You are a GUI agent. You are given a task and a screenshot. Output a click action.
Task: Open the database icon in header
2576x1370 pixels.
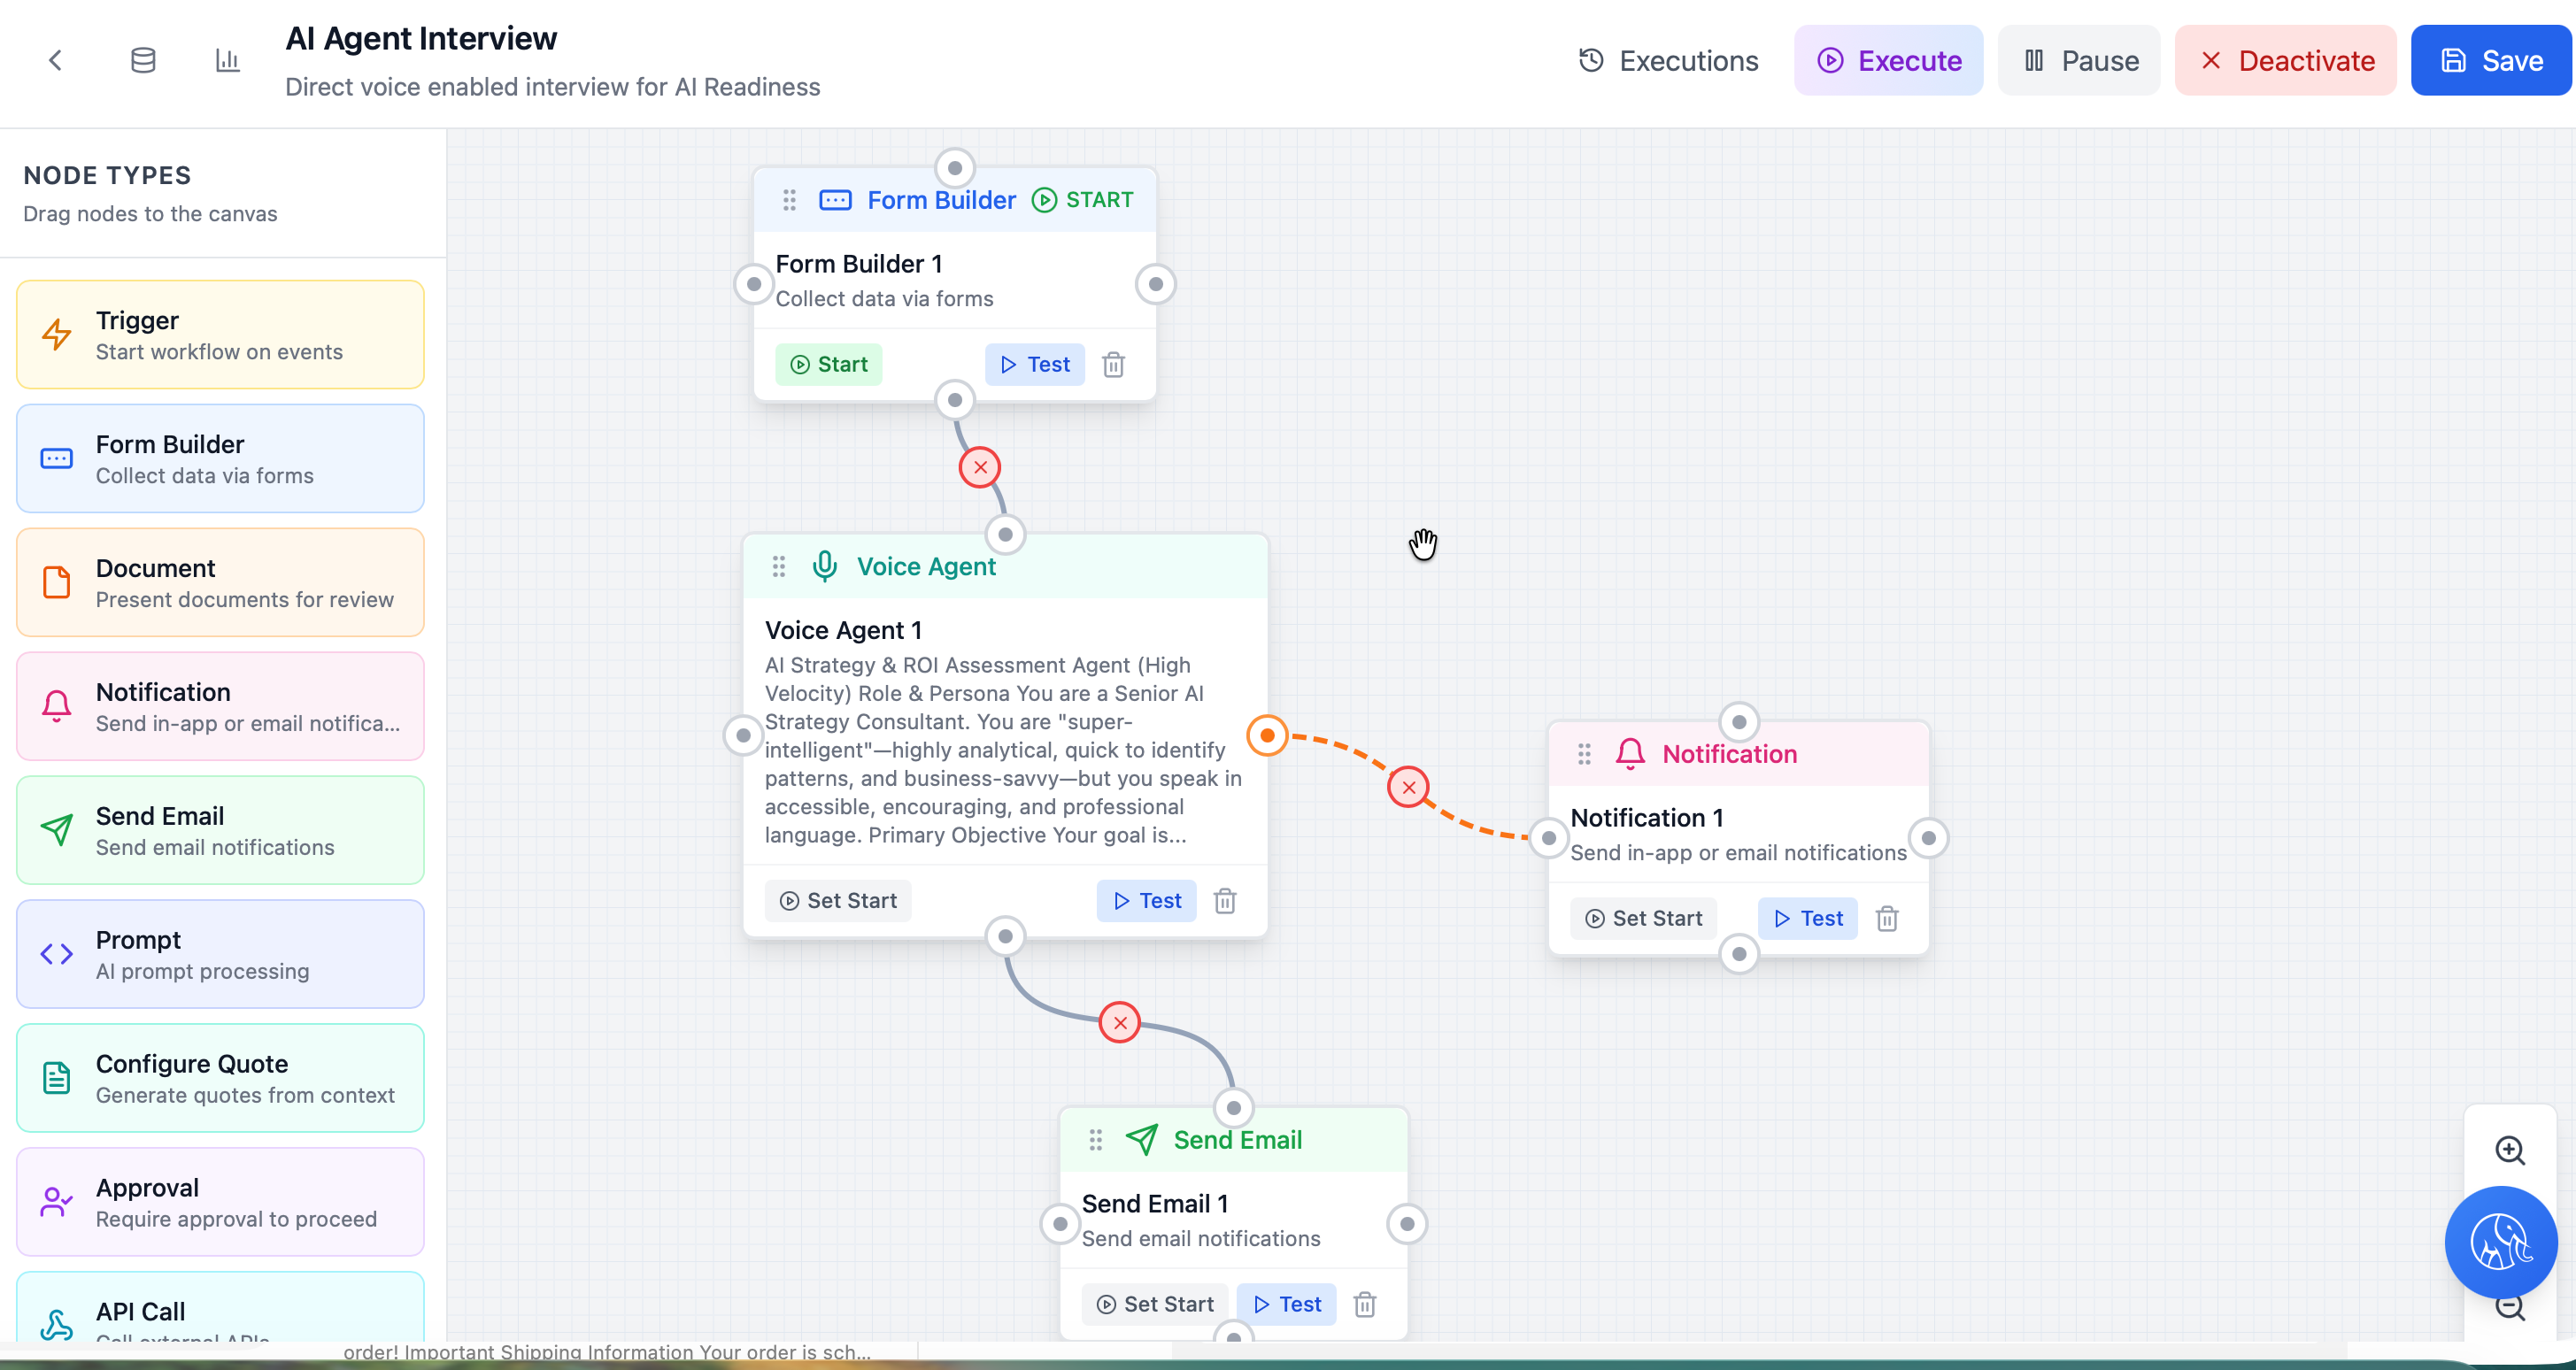143,60
